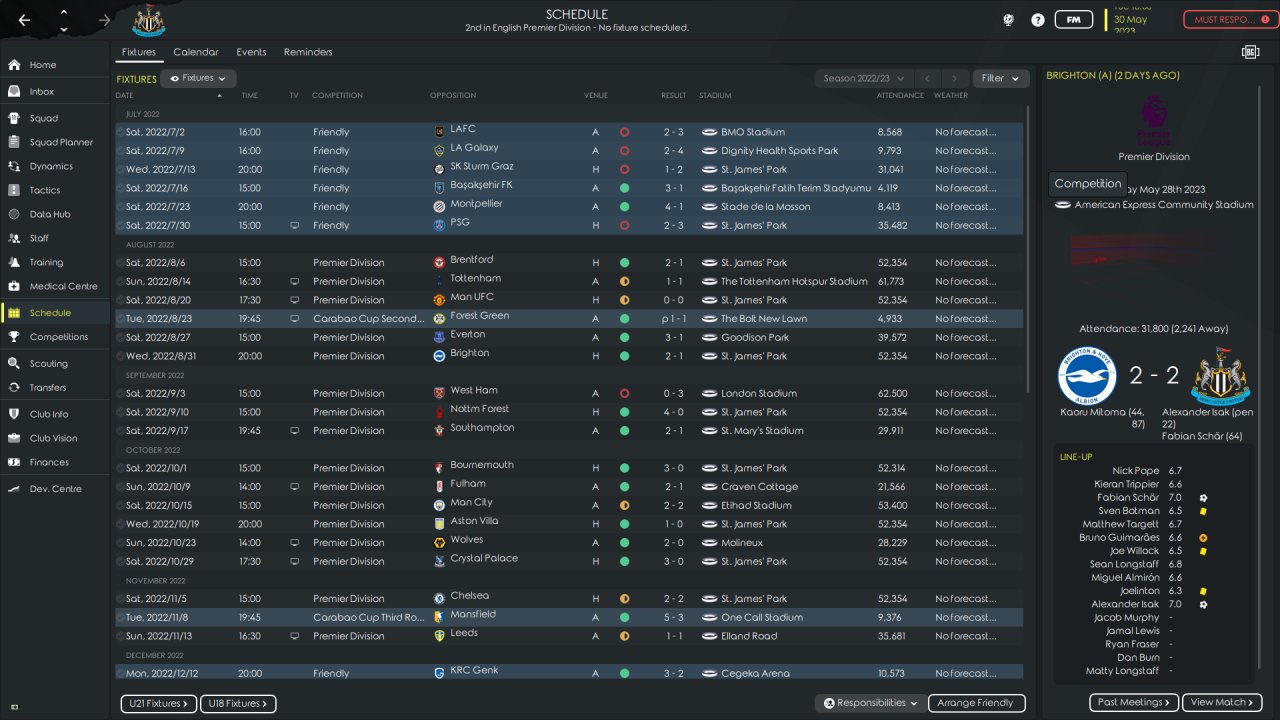Image resolution: width=1280 pixels, height=720 pixels.
Task: Open the Medical Centre sidebar icon
Action: 14,286
